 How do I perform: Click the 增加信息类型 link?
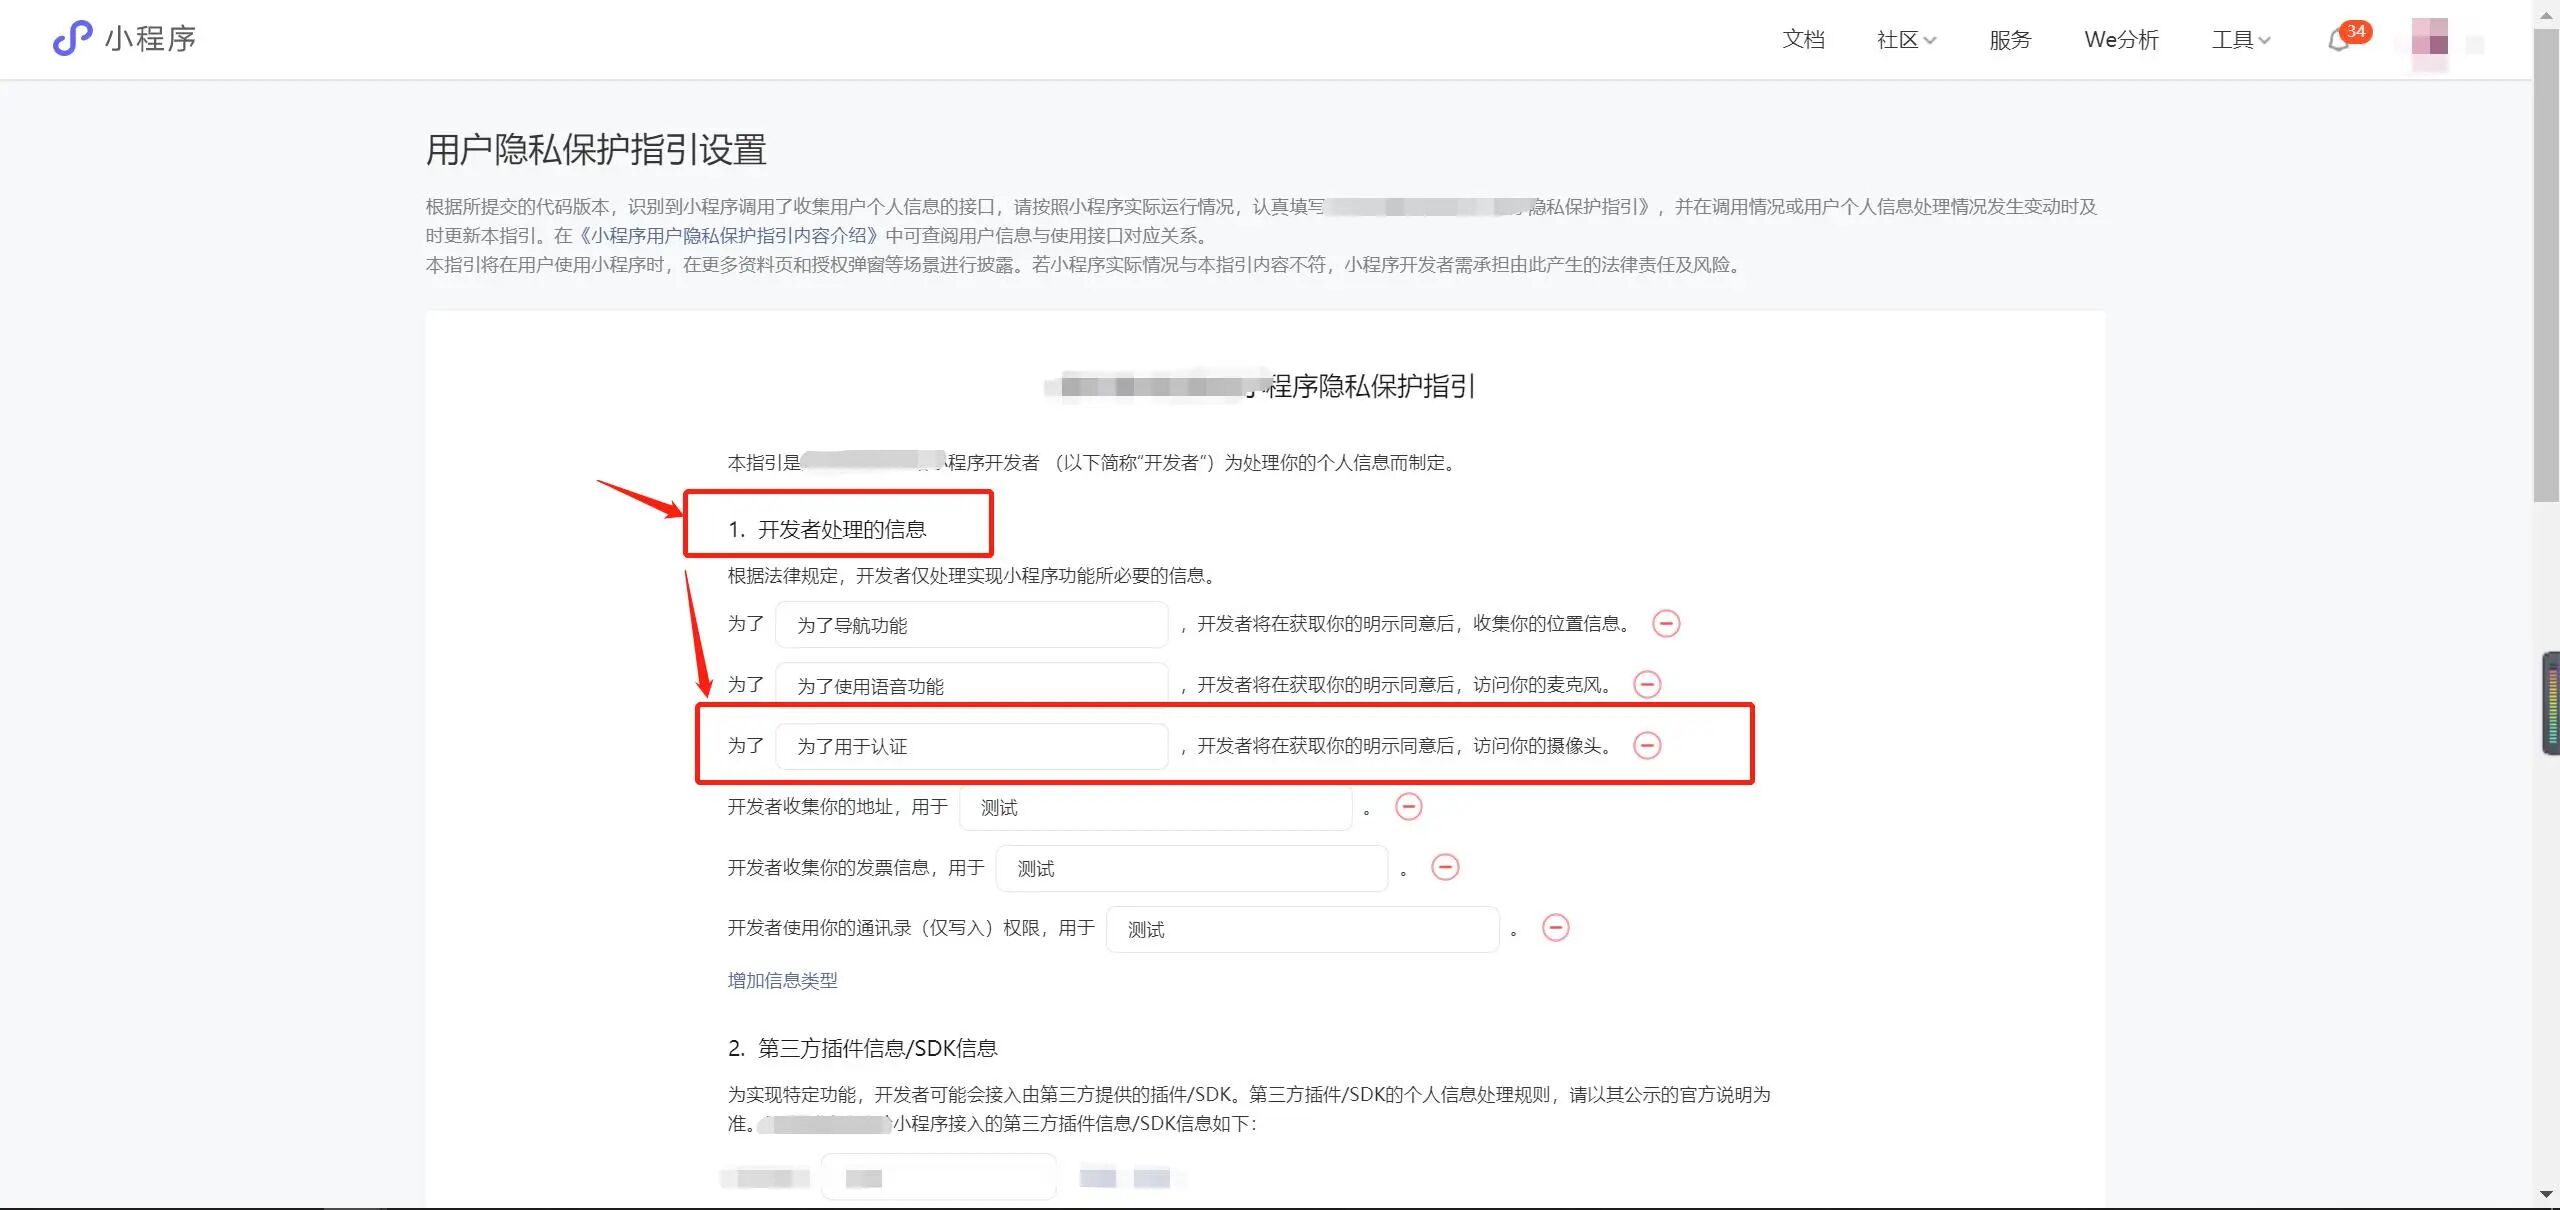pos(782,981)
